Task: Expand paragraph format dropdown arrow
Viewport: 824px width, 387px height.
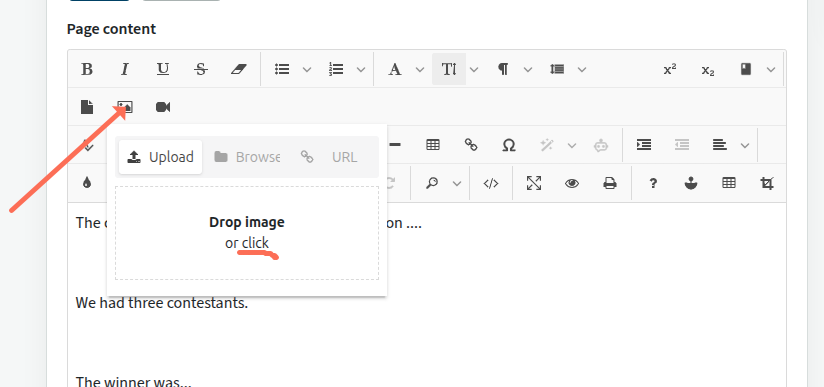Action: pos(528,69)
